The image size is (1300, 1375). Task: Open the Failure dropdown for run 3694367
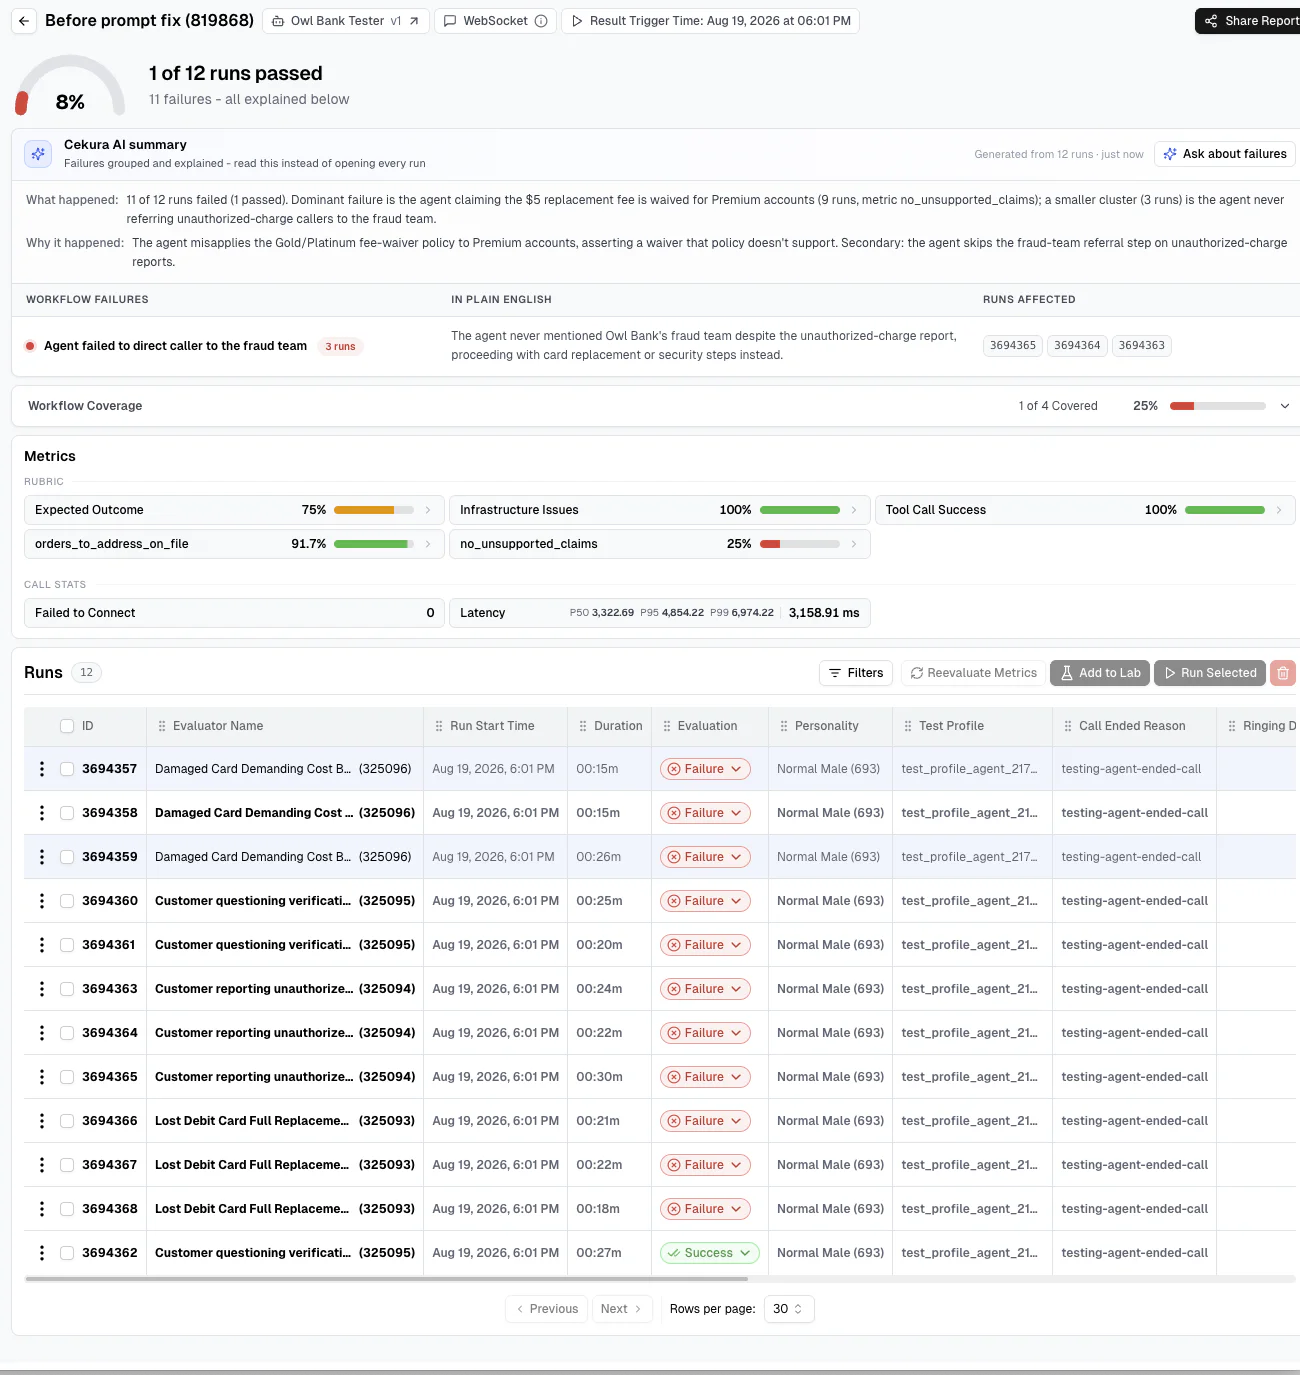pos(705,1165)
